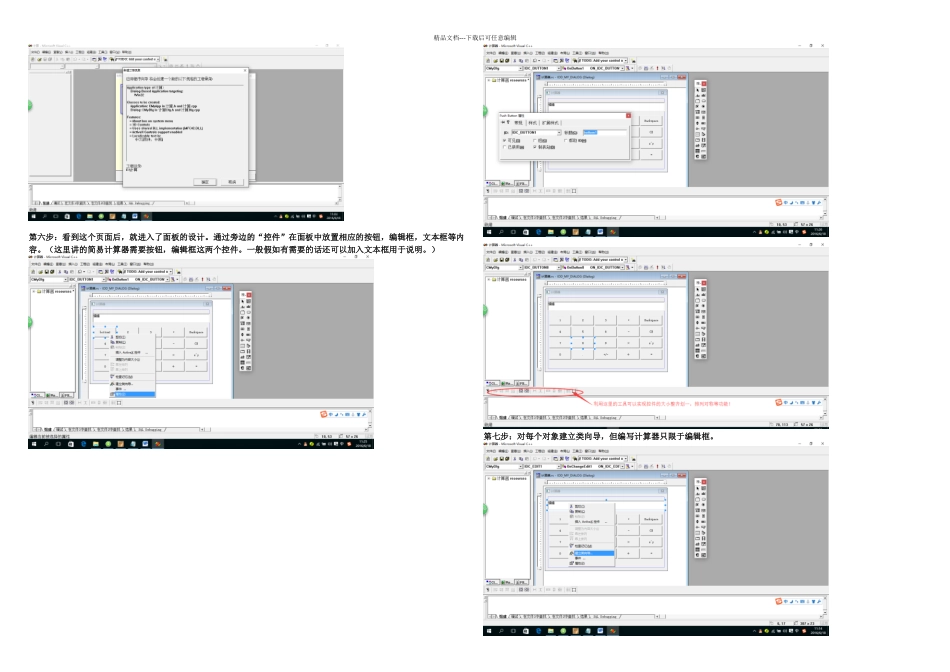Screen dimensions: 950x672
Task: Click Backspace button in middle-right calculator dialog
Action: coord(651,320)
